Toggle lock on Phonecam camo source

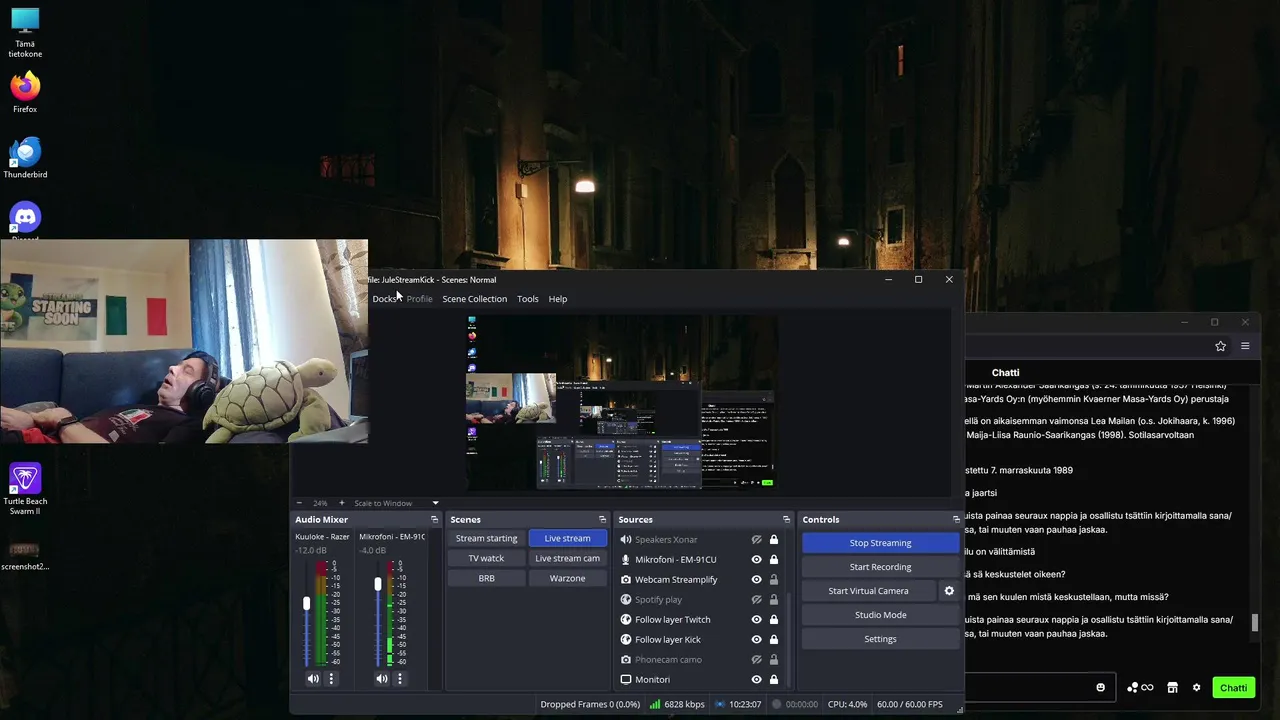point(773,660)
